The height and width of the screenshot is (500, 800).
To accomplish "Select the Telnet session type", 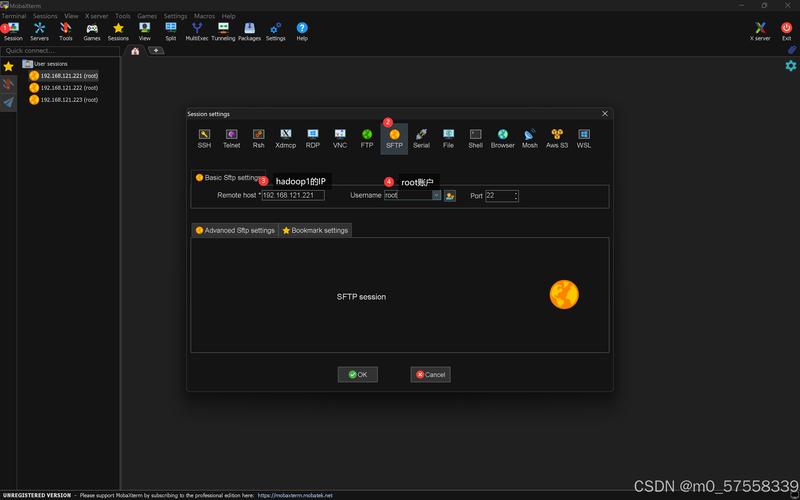I will click(x=232, y=138).
